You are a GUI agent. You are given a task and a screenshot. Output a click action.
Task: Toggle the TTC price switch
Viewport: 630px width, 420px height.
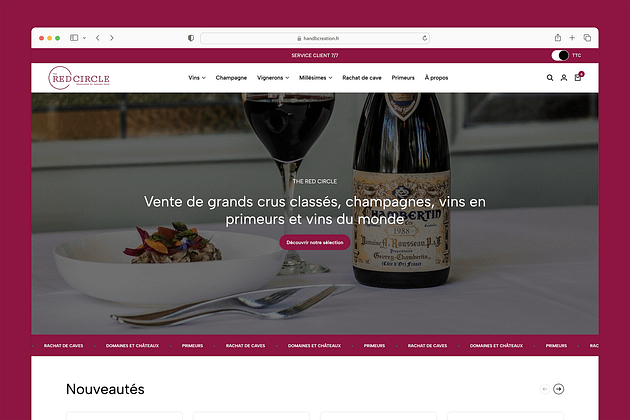point(560,55)
